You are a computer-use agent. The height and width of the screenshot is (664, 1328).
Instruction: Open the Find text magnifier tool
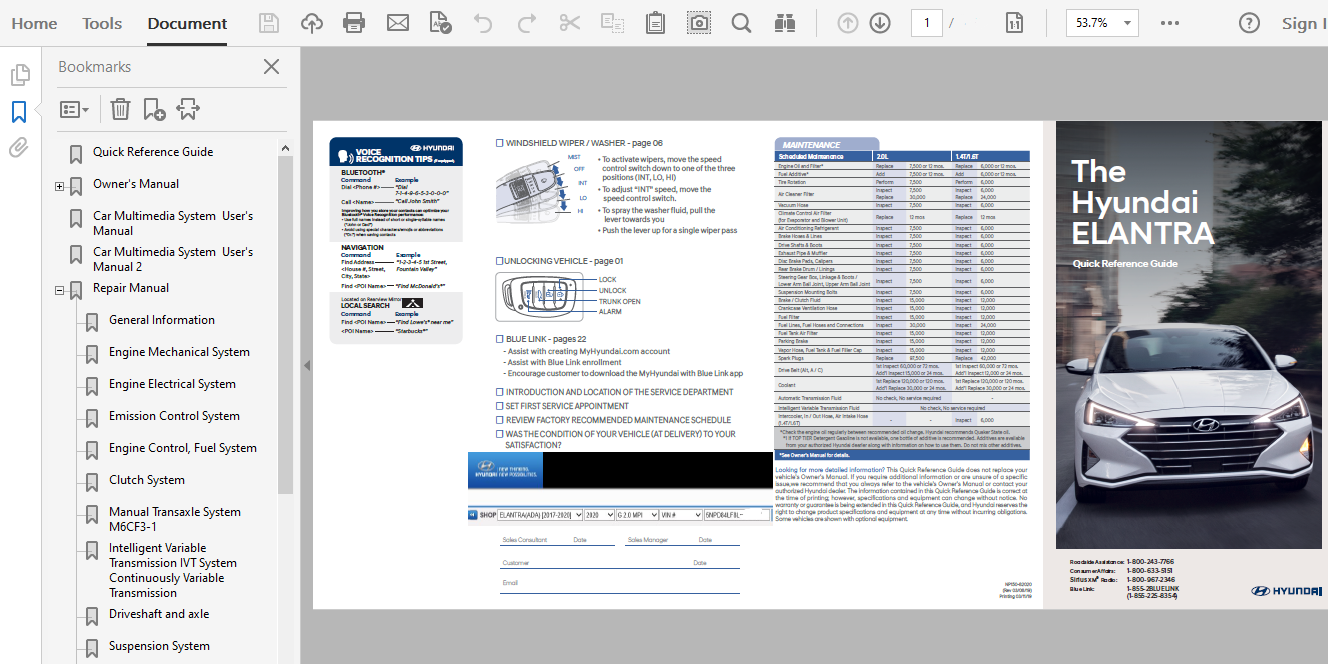click(x=741, y=23)
